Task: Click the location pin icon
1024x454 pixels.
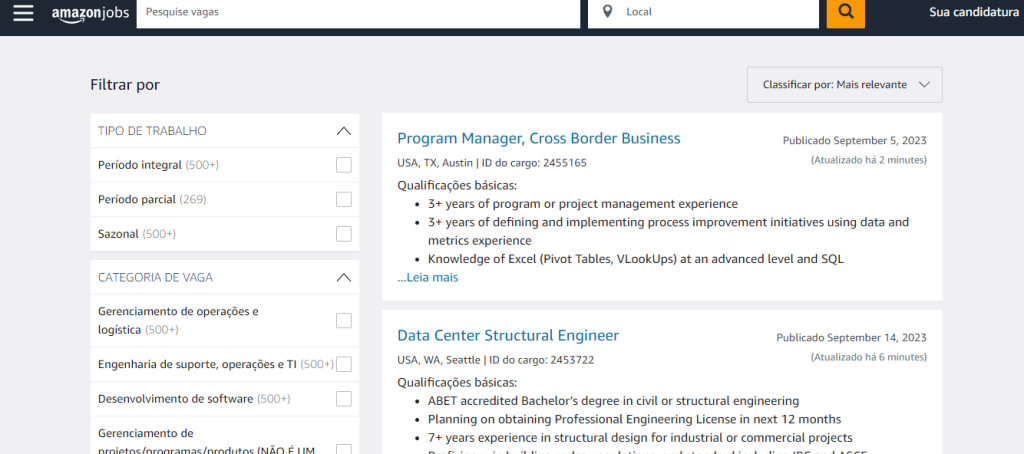Action: coord(607,12)
